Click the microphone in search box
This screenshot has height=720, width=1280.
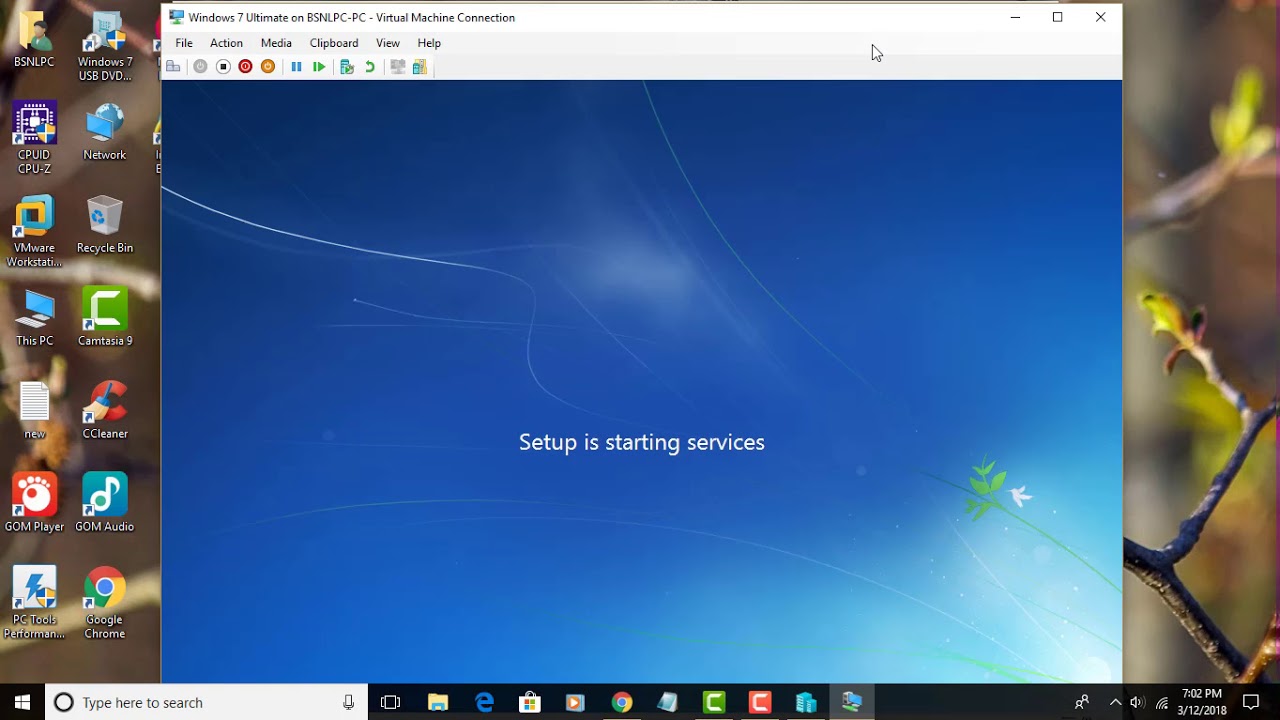(x=348, y=702)
